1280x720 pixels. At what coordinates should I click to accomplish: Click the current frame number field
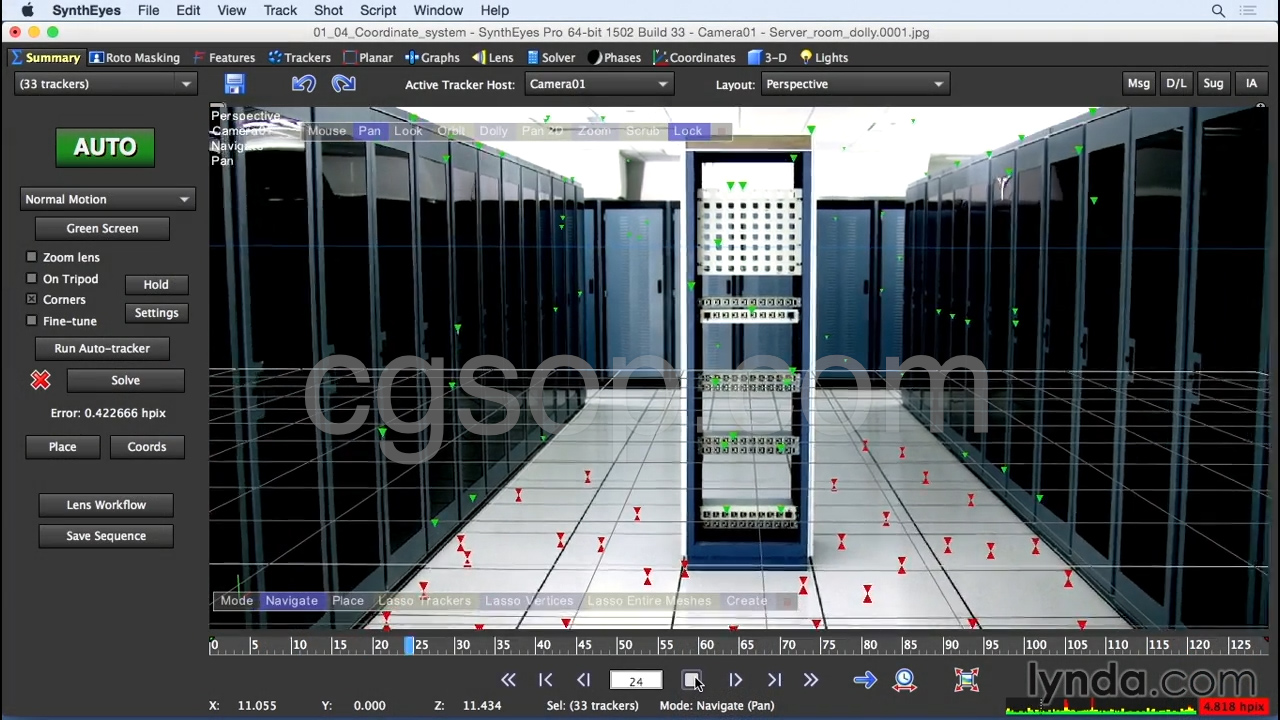[636, 681]
